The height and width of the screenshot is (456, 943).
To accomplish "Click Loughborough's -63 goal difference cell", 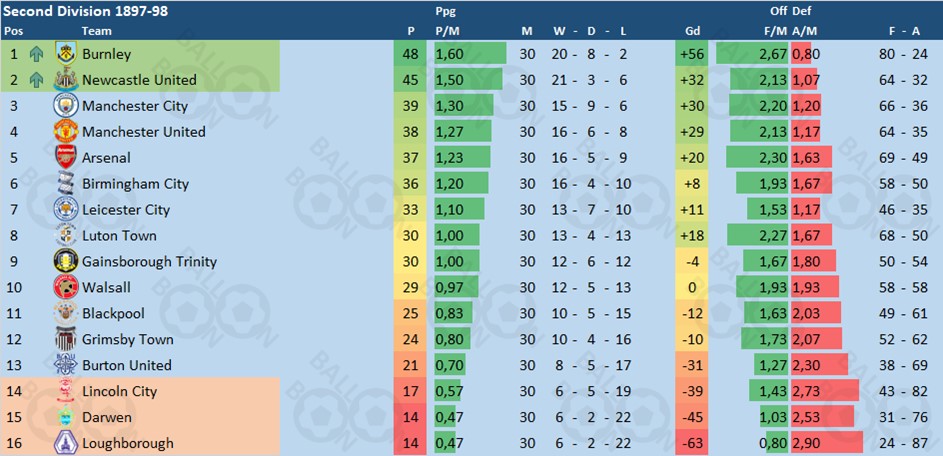I will (692, 443).
